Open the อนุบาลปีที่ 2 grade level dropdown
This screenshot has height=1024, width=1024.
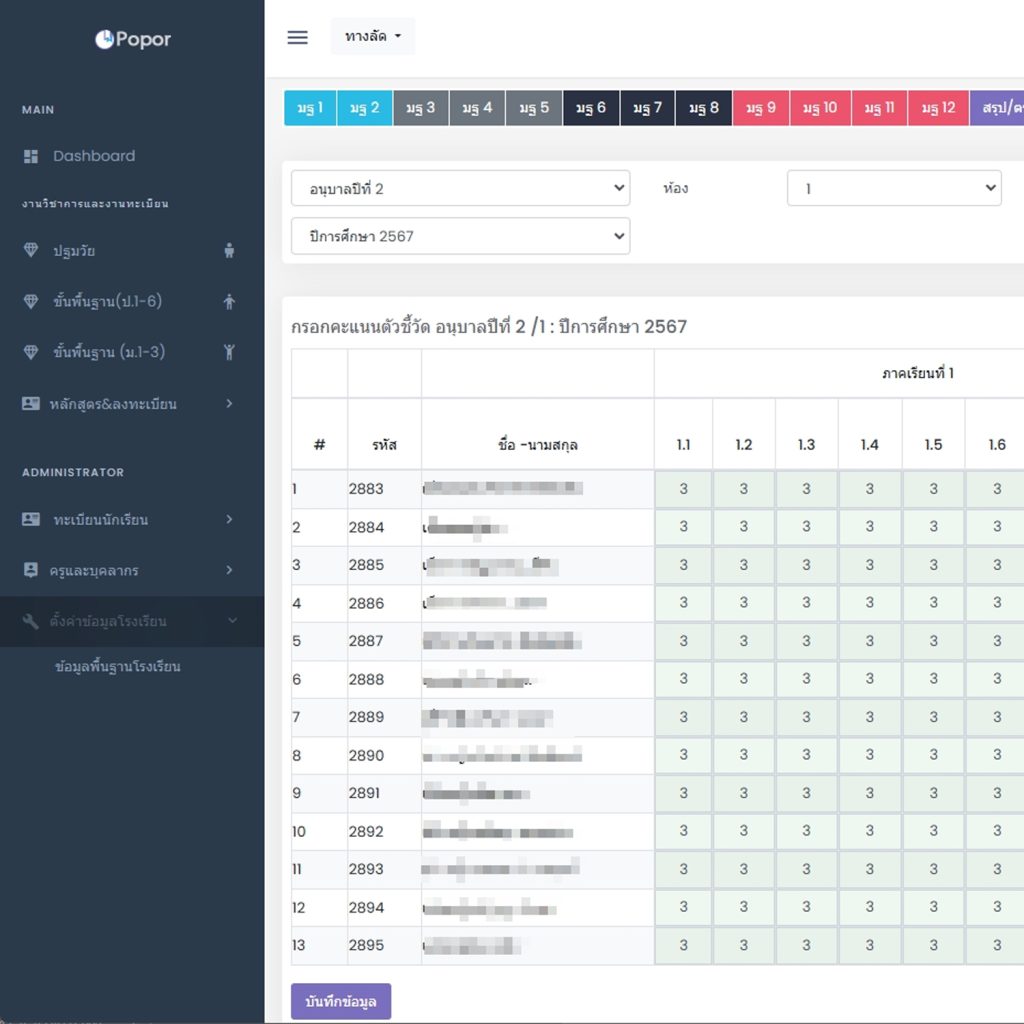(x=460, y=188)
